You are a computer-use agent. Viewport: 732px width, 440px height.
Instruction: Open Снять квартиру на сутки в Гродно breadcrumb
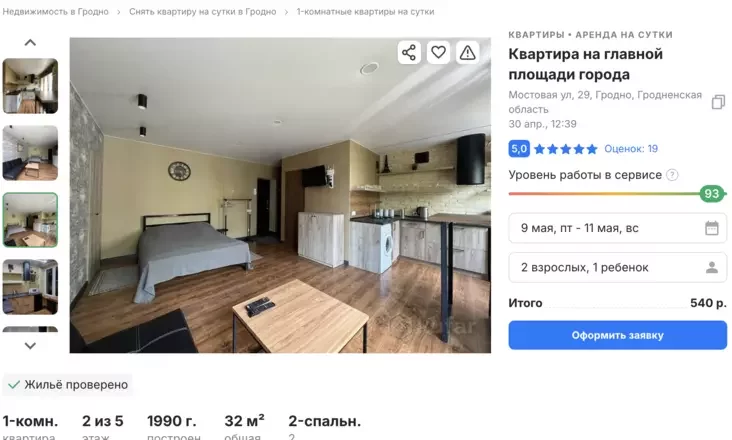[203, 12]
